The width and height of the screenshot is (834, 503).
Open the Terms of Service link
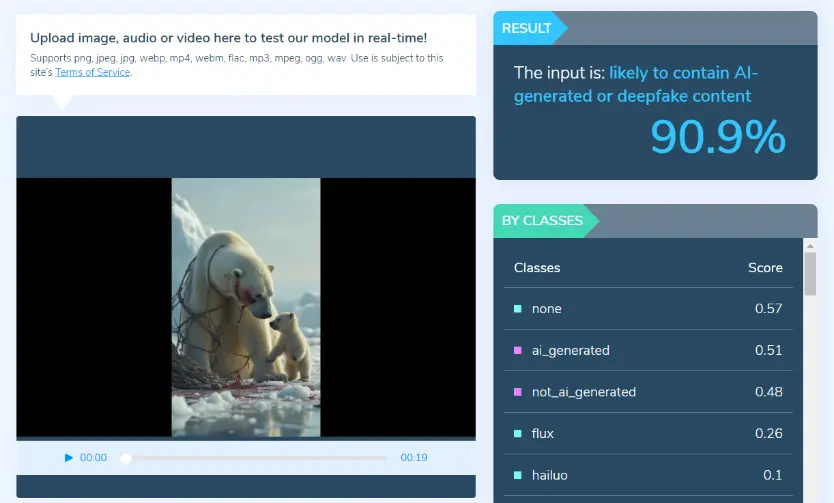pyautogui.click(x=93, y=72)
